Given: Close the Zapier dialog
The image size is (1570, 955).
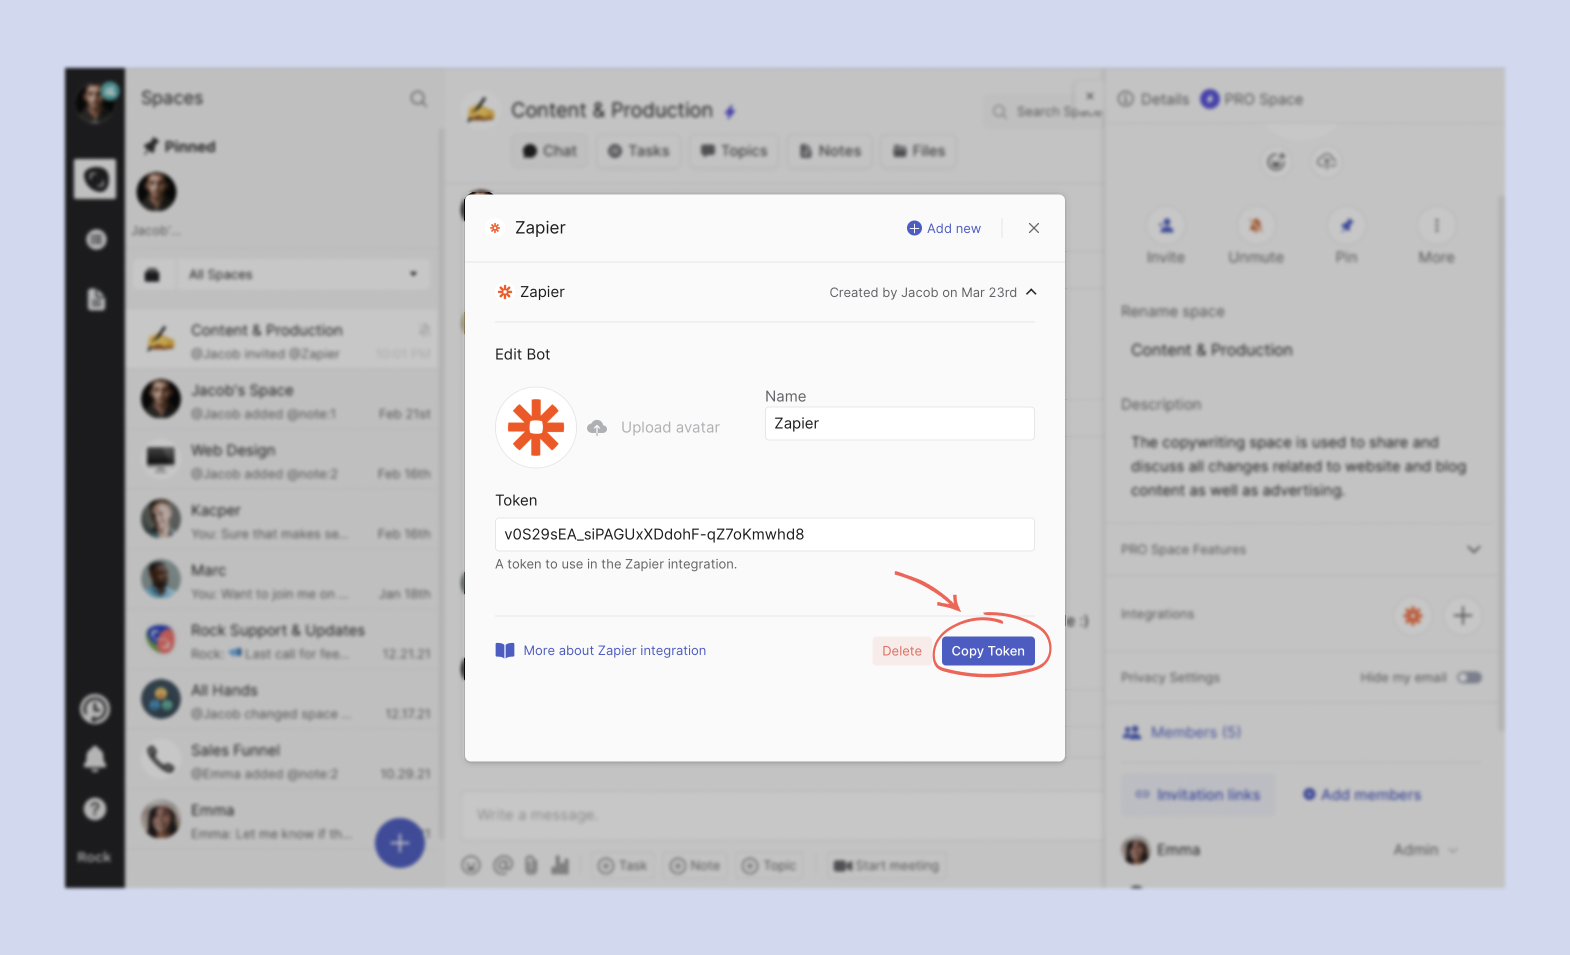Looking at the screenshot, I should click(x=1033, y=229).
